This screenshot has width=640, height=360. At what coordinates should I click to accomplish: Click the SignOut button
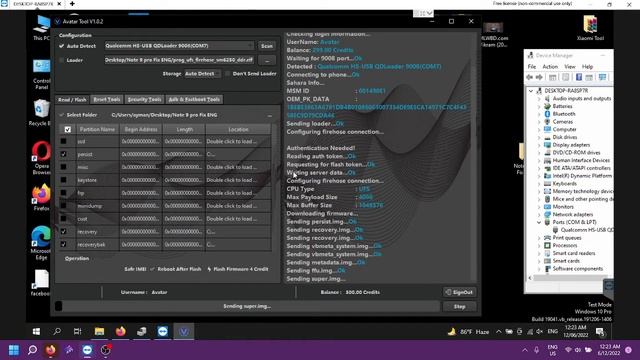tap(460, 292)
